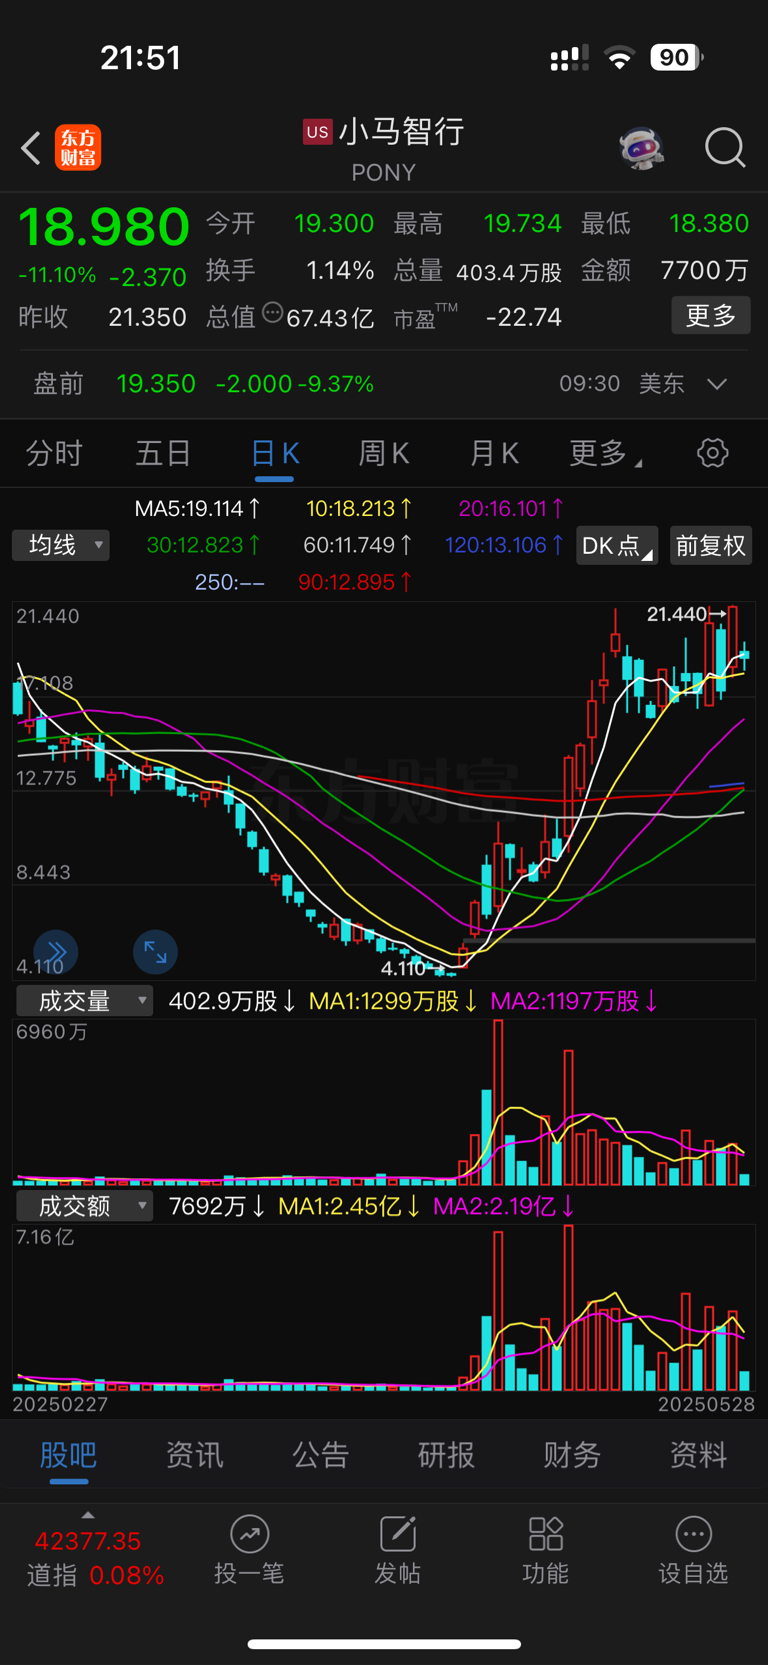Expand the index ticker arrow above 42377.35

click(x=88, y=1515)
